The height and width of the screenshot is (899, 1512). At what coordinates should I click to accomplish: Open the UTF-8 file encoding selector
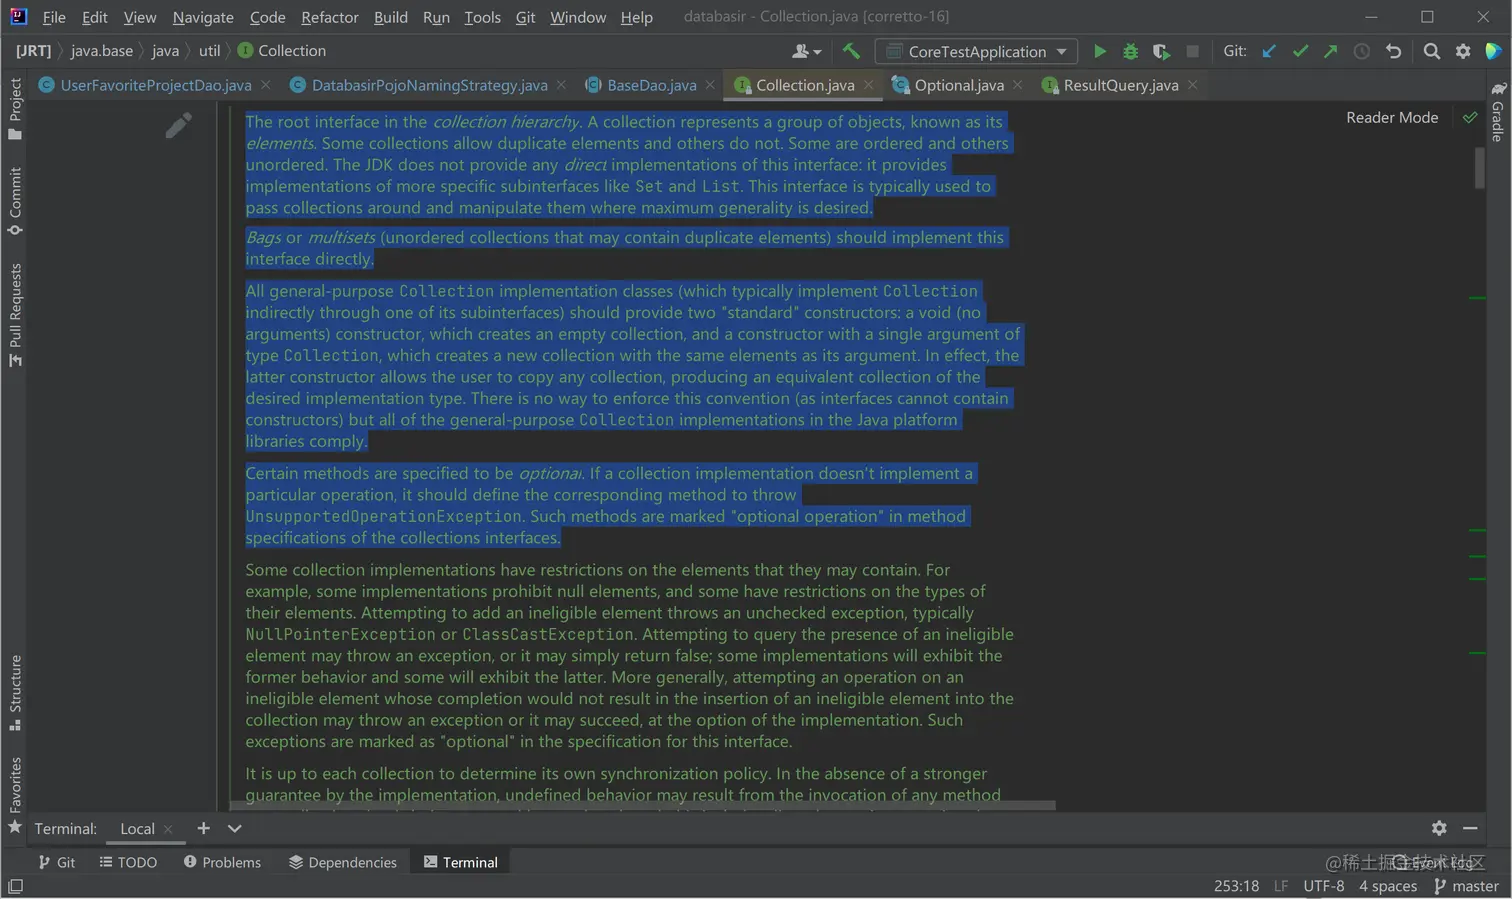point(1323,886)
